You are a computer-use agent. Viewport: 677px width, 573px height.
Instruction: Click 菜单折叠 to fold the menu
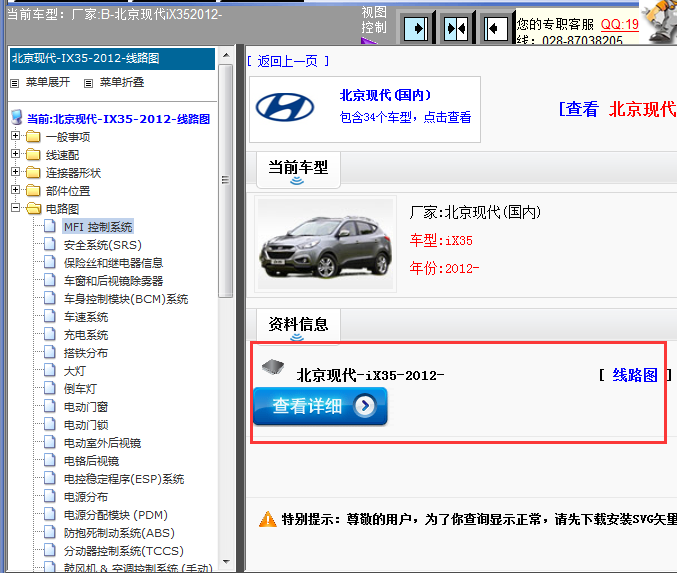(x=122, y=82)
